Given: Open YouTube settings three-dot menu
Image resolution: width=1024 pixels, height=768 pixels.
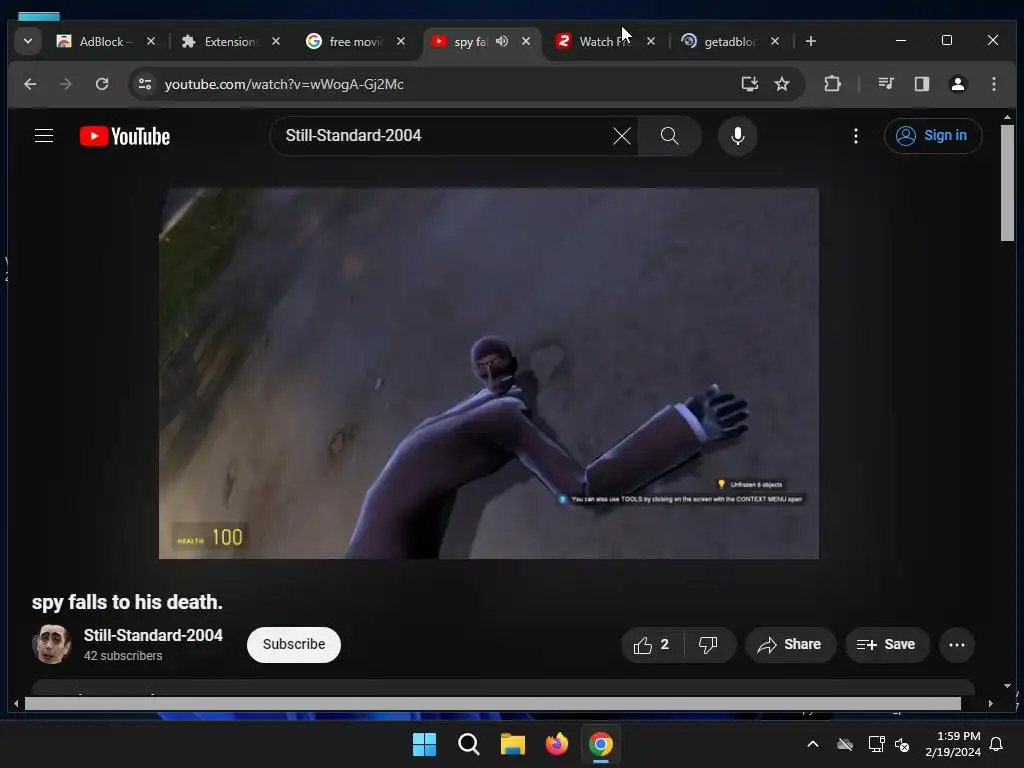Looking at the screenshot, I should pos(856,136).
